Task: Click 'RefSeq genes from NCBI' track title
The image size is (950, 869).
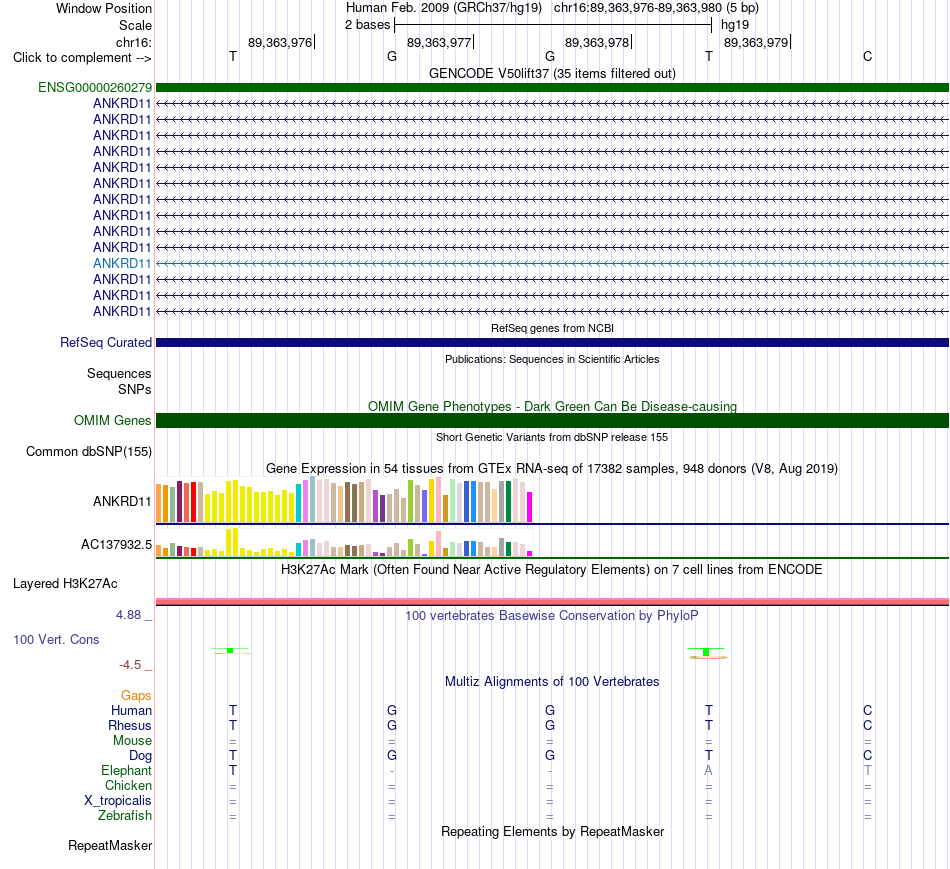Action: tap(552, 328)
